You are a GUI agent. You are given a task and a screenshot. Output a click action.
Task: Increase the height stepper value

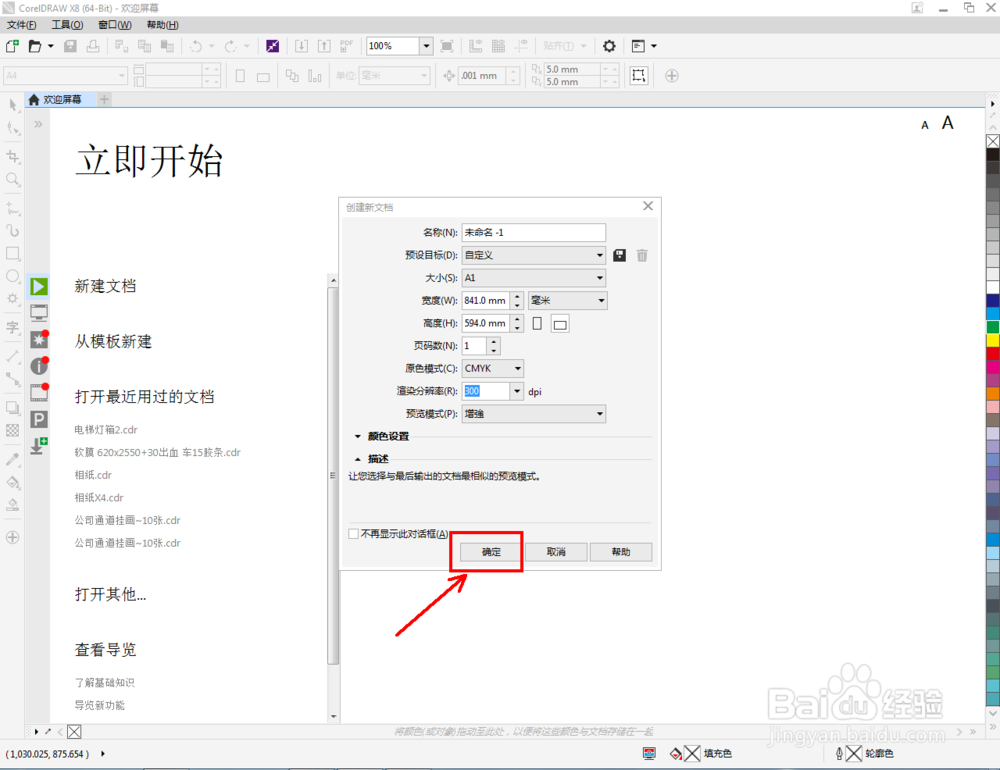click(x=517, y=319)
